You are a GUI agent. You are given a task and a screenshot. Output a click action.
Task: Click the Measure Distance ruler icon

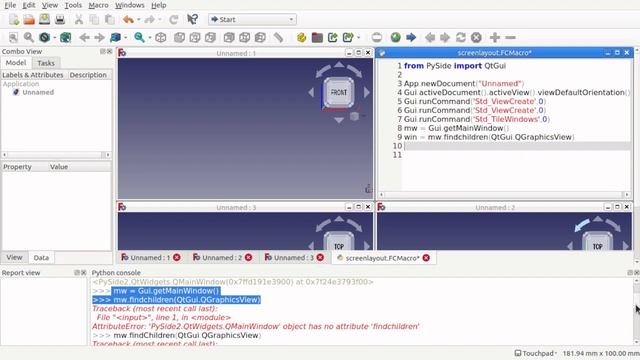coord(278,38)
